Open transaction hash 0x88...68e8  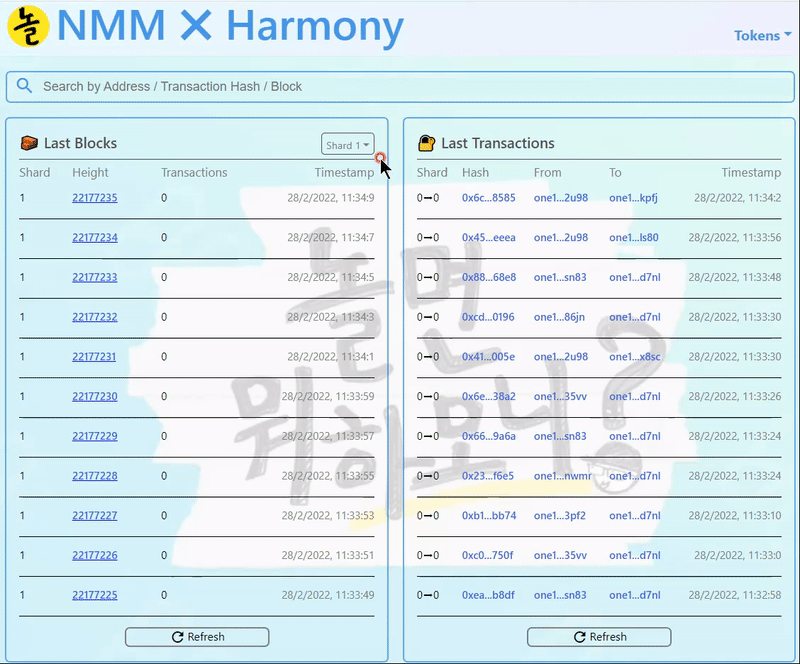(x=489, y=277)
